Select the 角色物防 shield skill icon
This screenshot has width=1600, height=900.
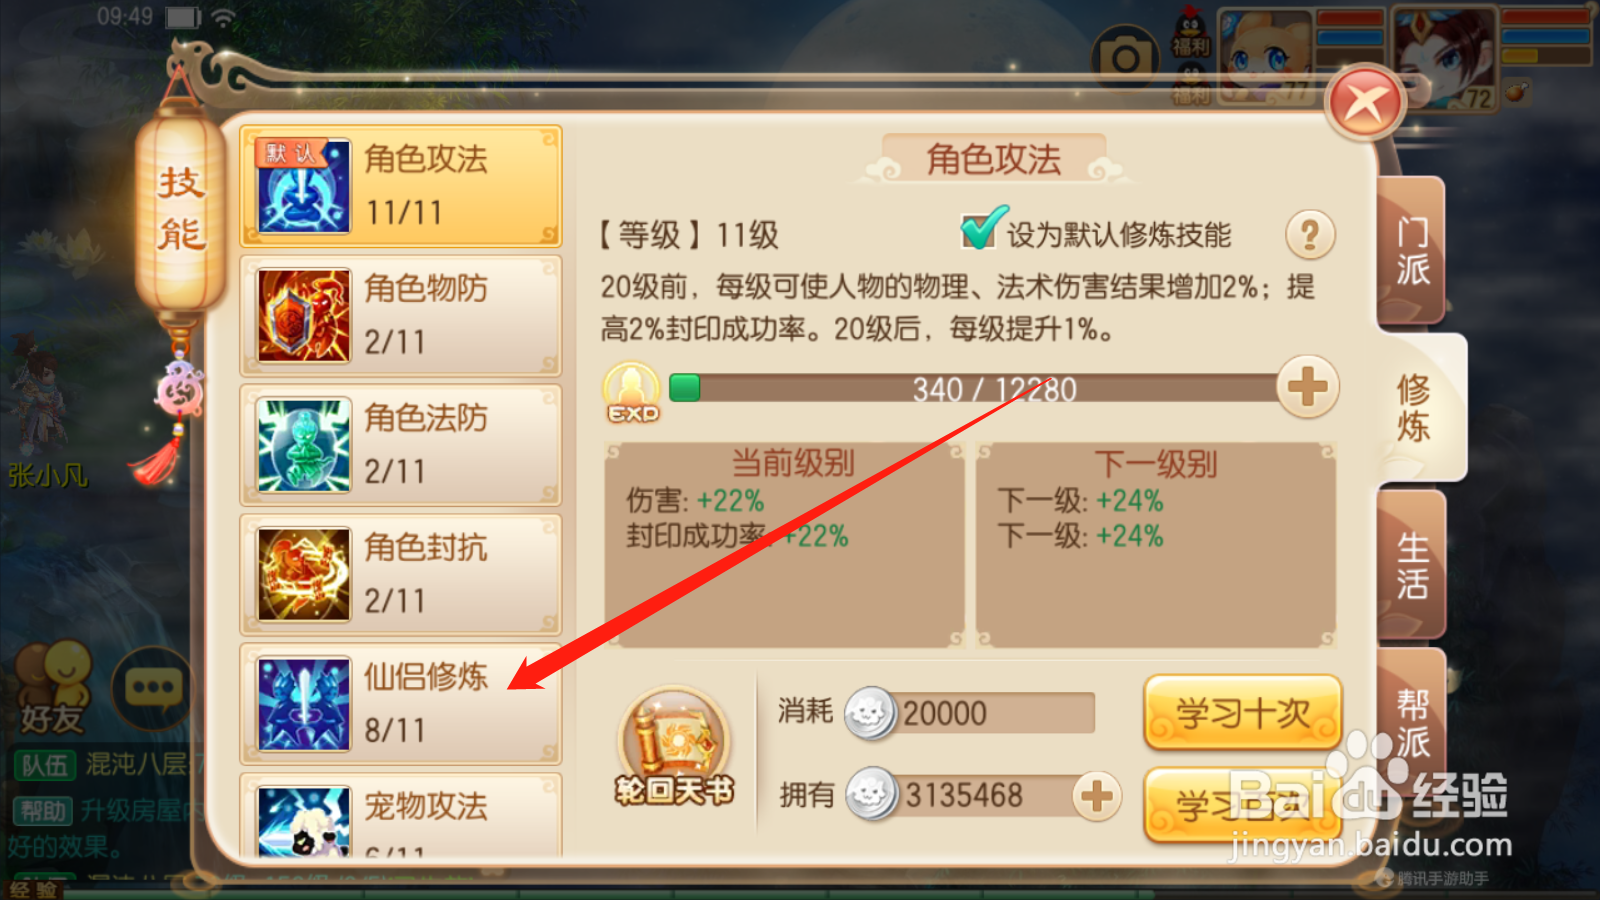304,315
